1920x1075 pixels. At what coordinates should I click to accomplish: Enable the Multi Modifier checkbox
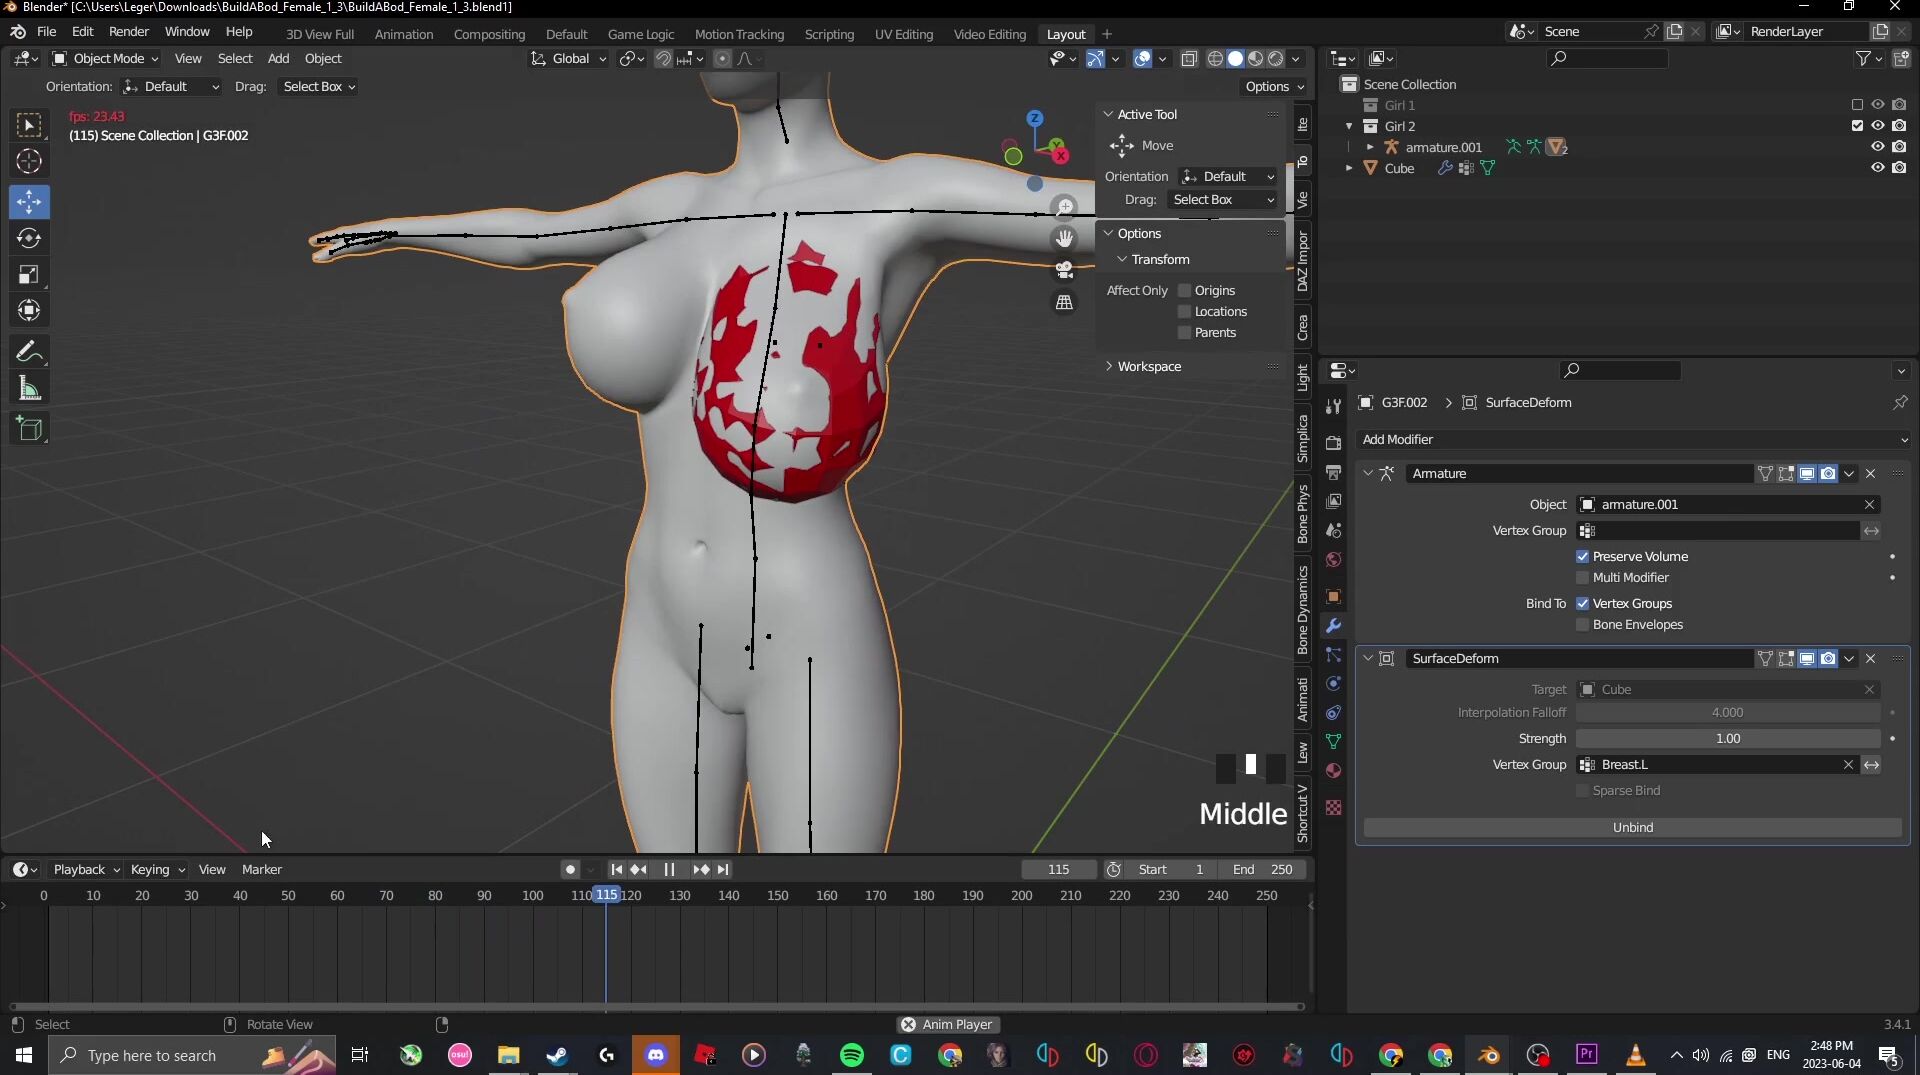point(1582,577)
